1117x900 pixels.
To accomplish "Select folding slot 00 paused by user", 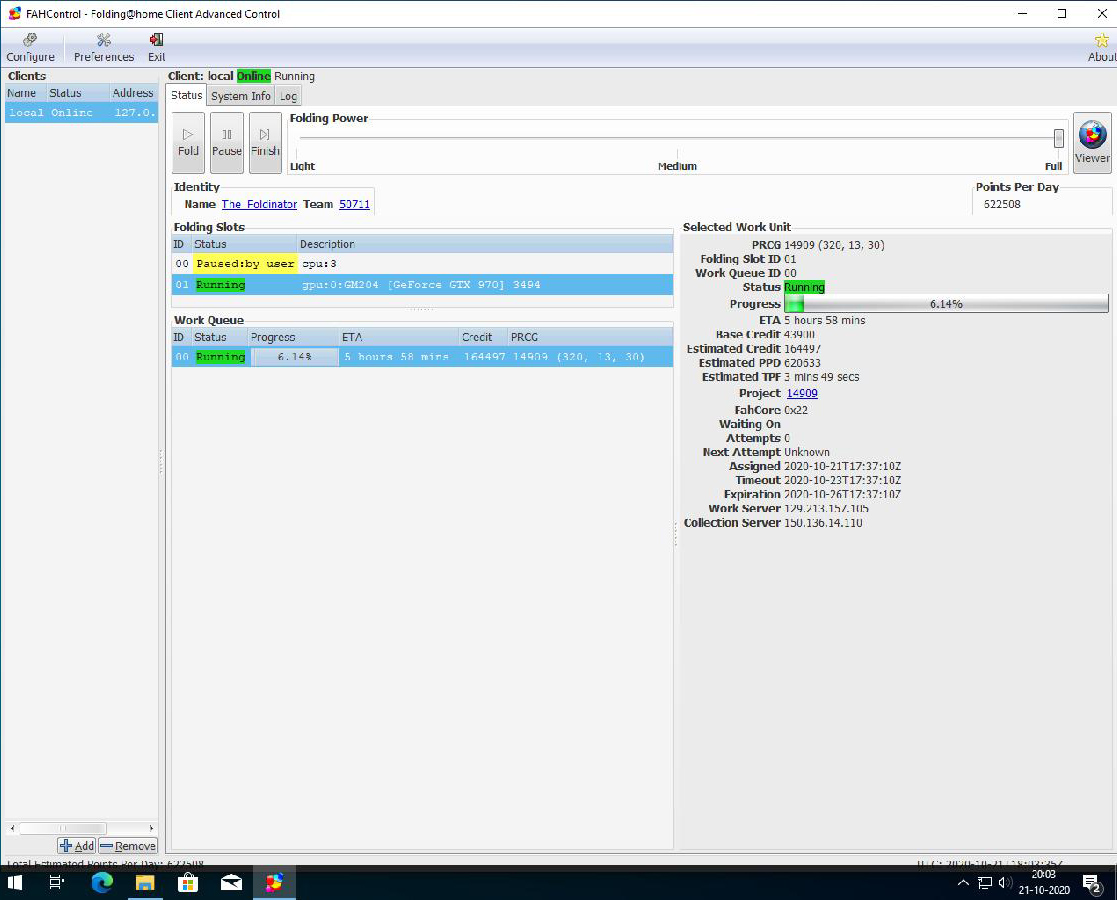I will click(x=422, y=264).
